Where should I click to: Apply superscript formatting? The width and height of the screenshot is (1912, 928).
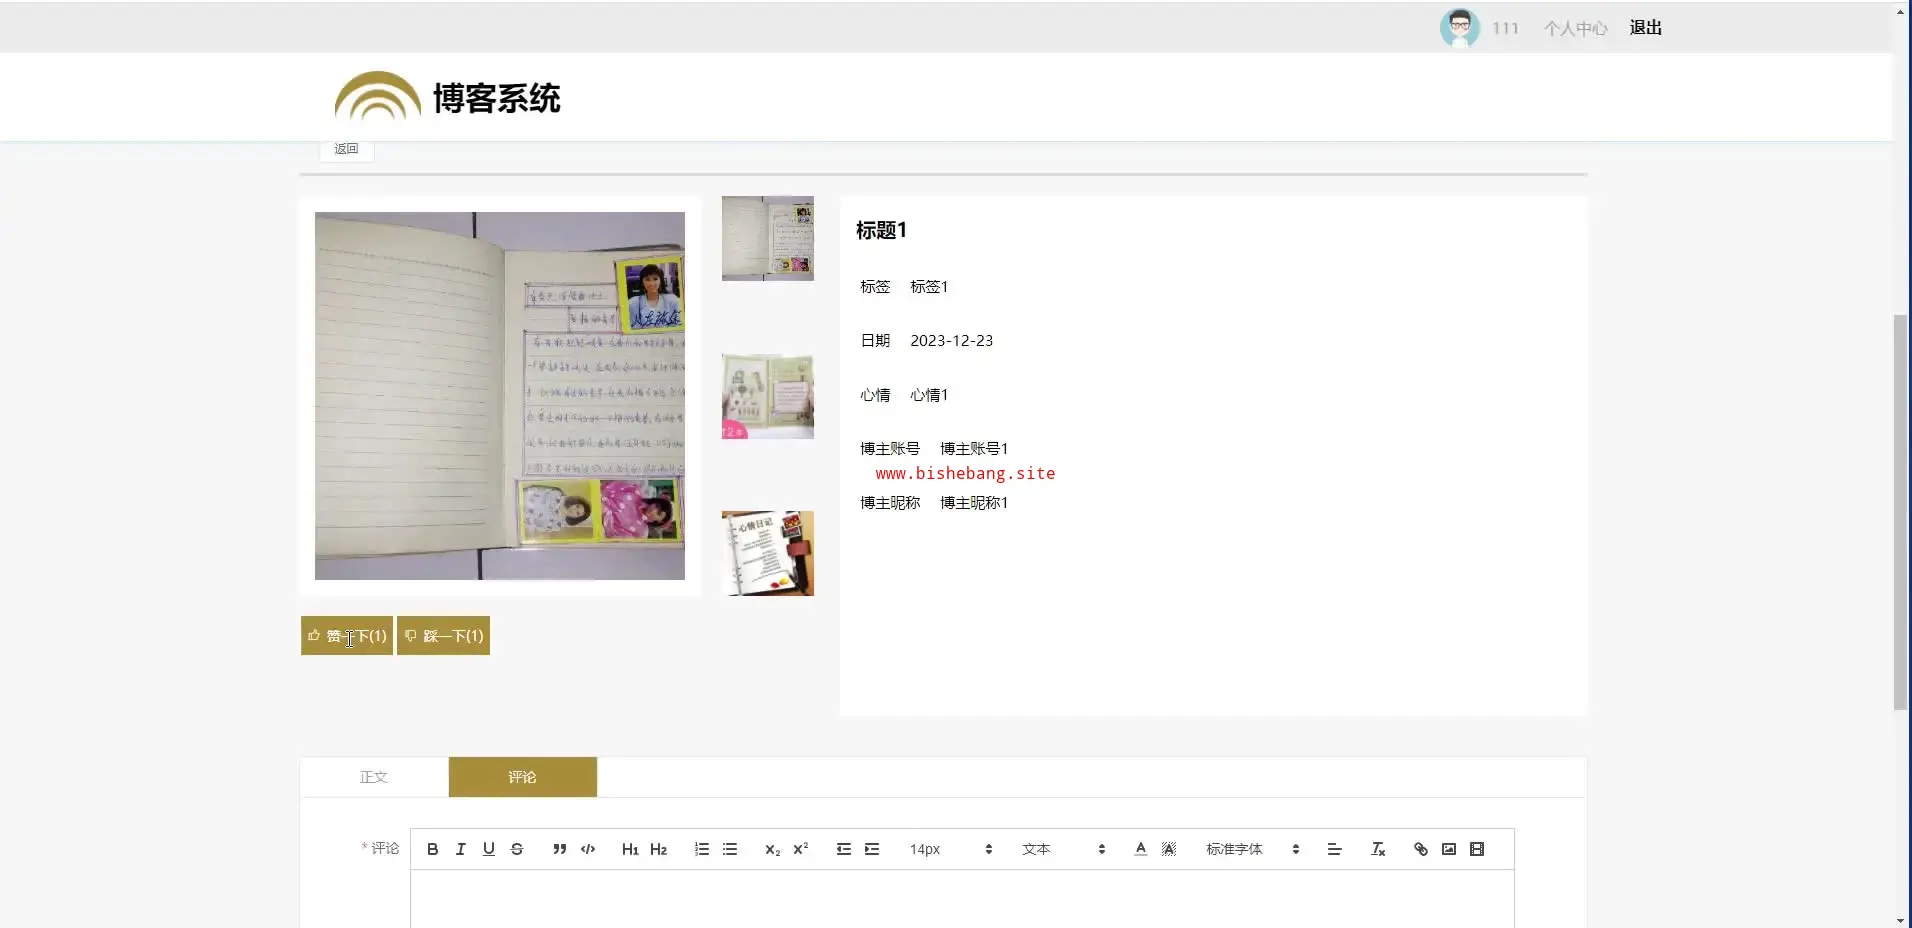coord(800,849)
